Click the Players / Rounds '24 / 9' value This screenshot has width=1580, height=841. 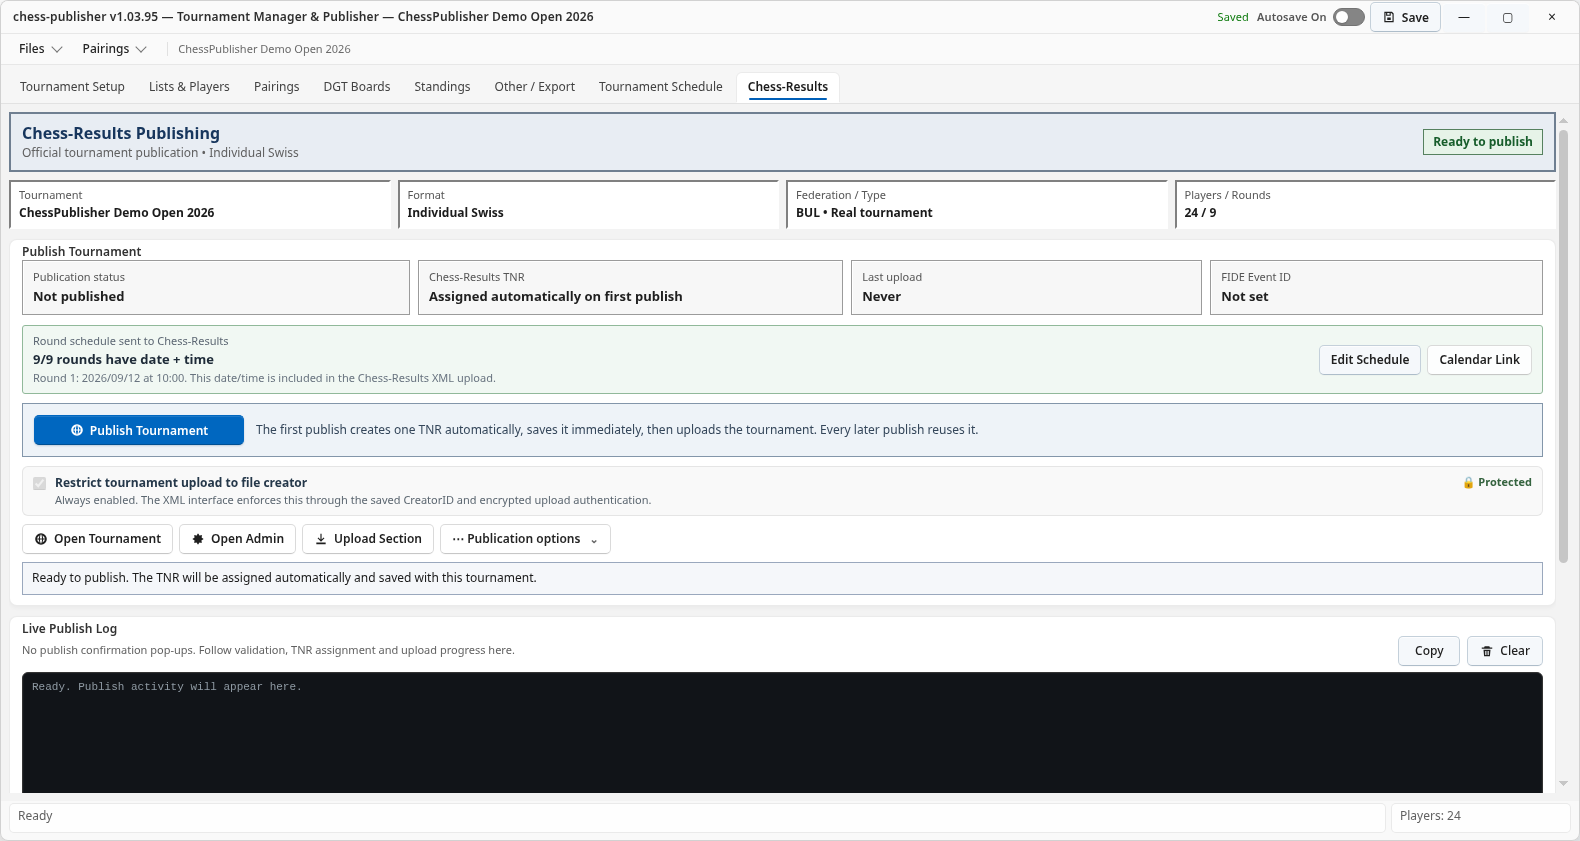(1200, 213)
